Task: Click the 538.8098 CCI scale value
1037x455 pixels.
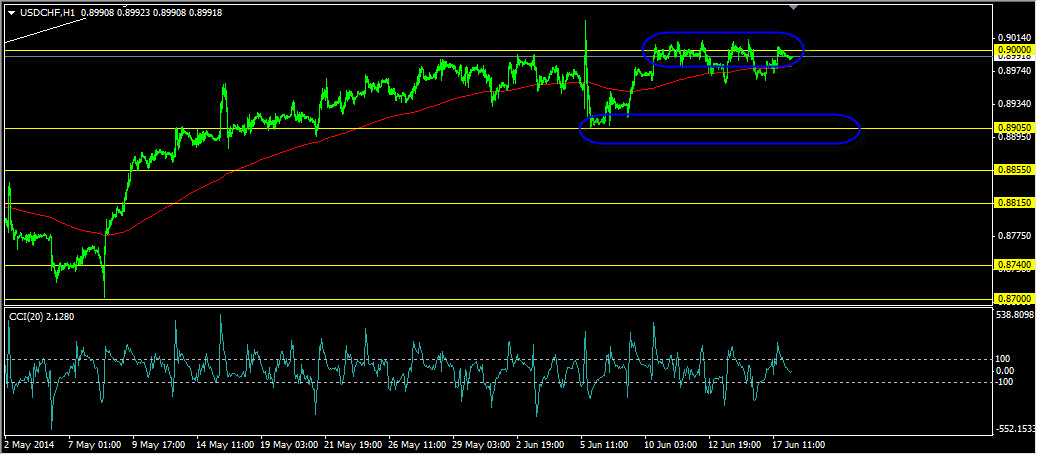Action: [x=1015, y=314]
